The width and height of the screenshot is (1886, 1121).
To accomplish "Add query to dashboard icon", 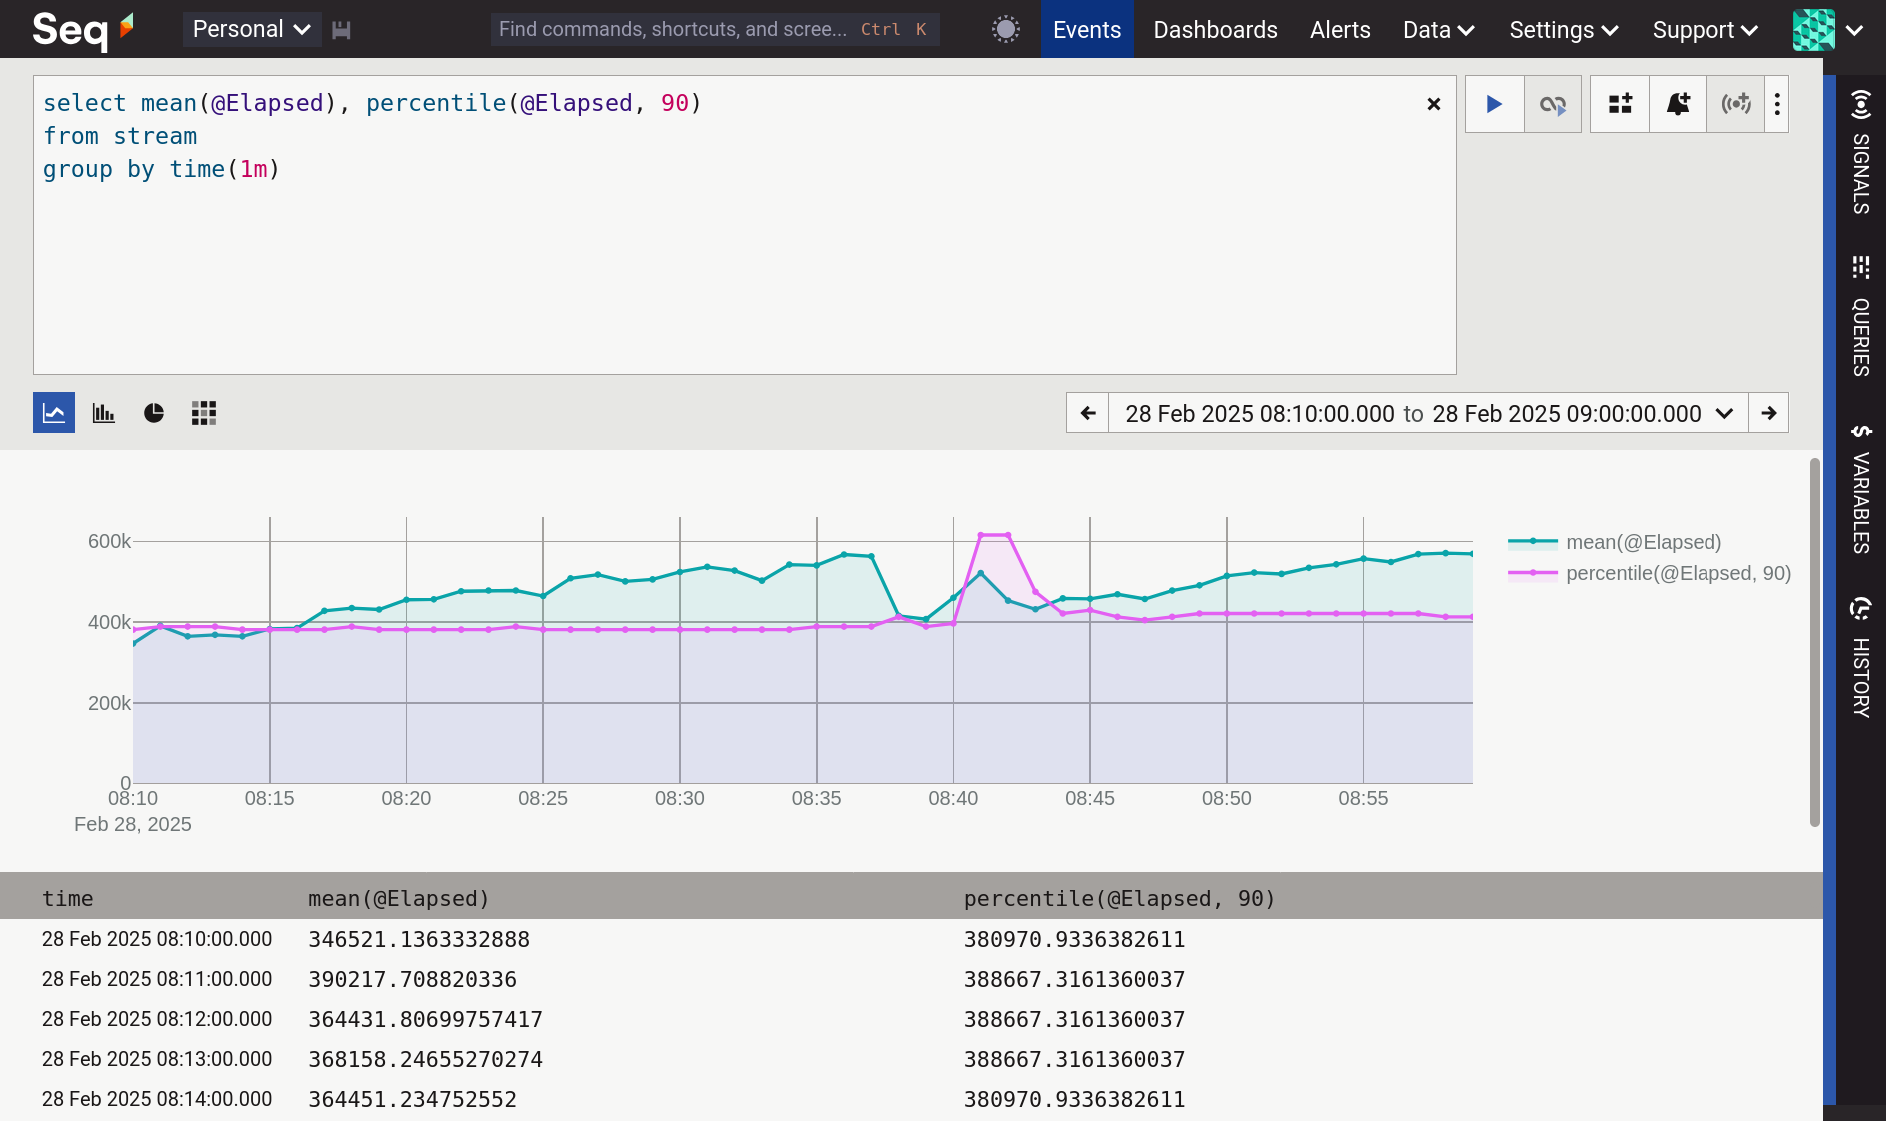I will 1620,104.
